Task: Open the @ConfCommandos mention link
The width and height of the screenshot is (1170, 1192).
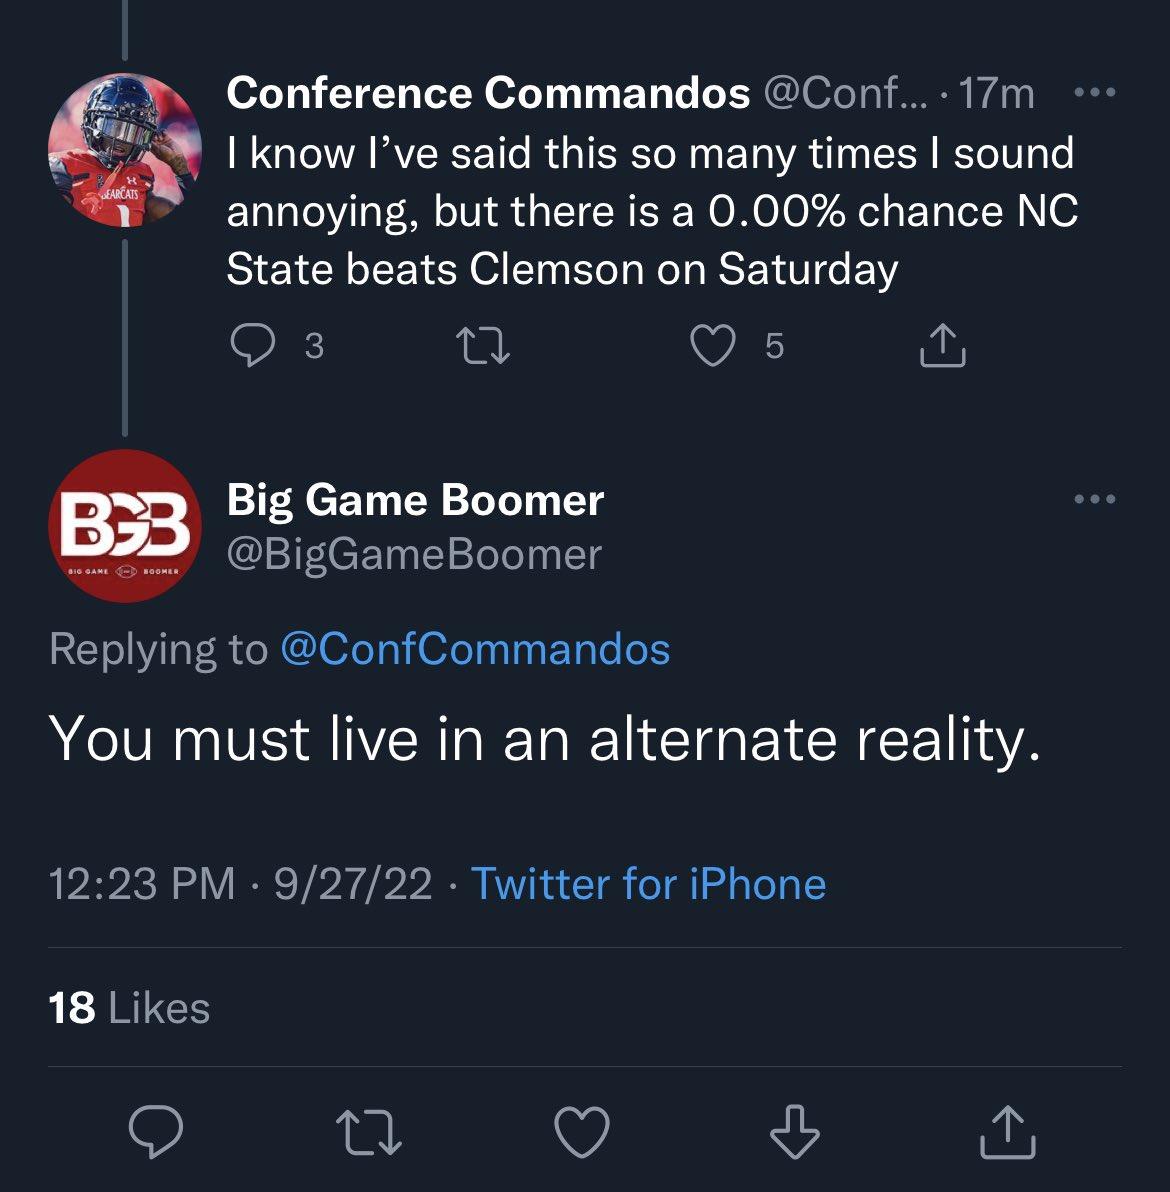Action: tap(475, 649)
